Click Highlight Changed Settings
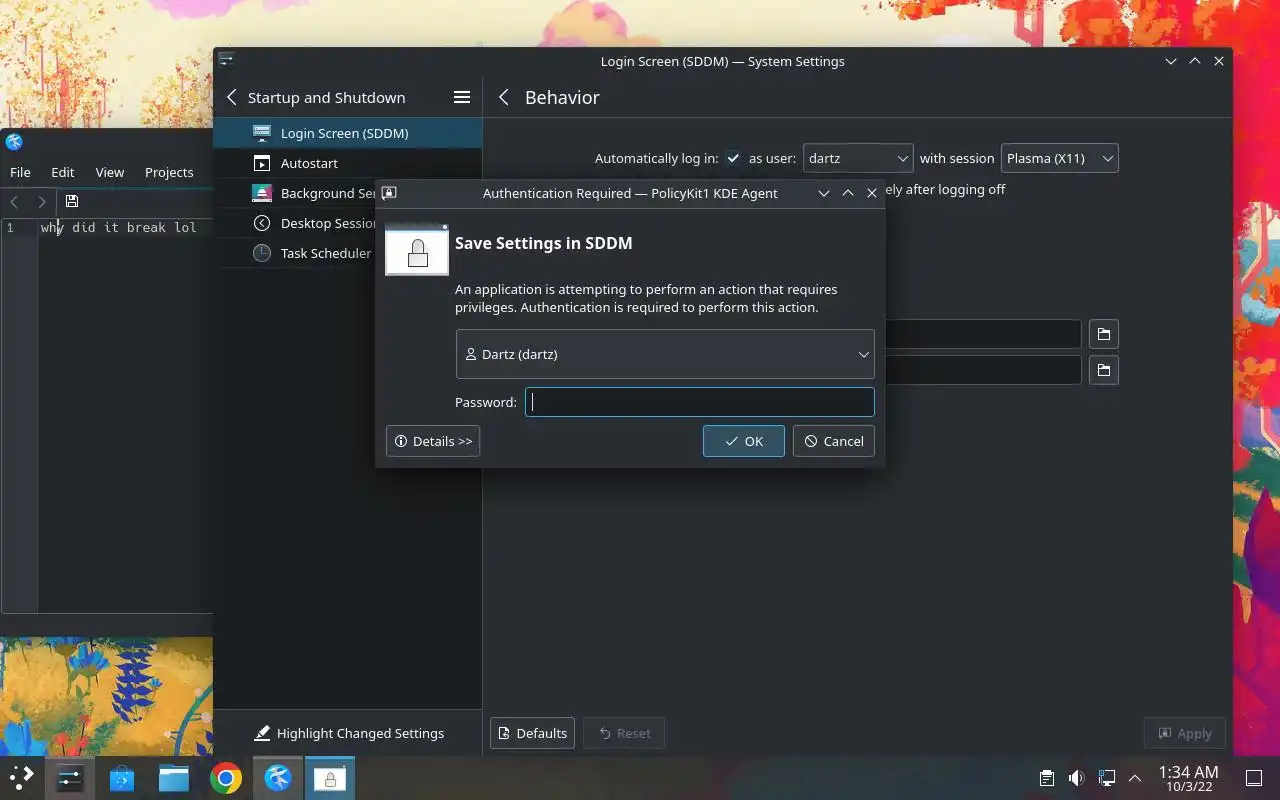Screen dimensions: 1280x800 click(349, 733)
